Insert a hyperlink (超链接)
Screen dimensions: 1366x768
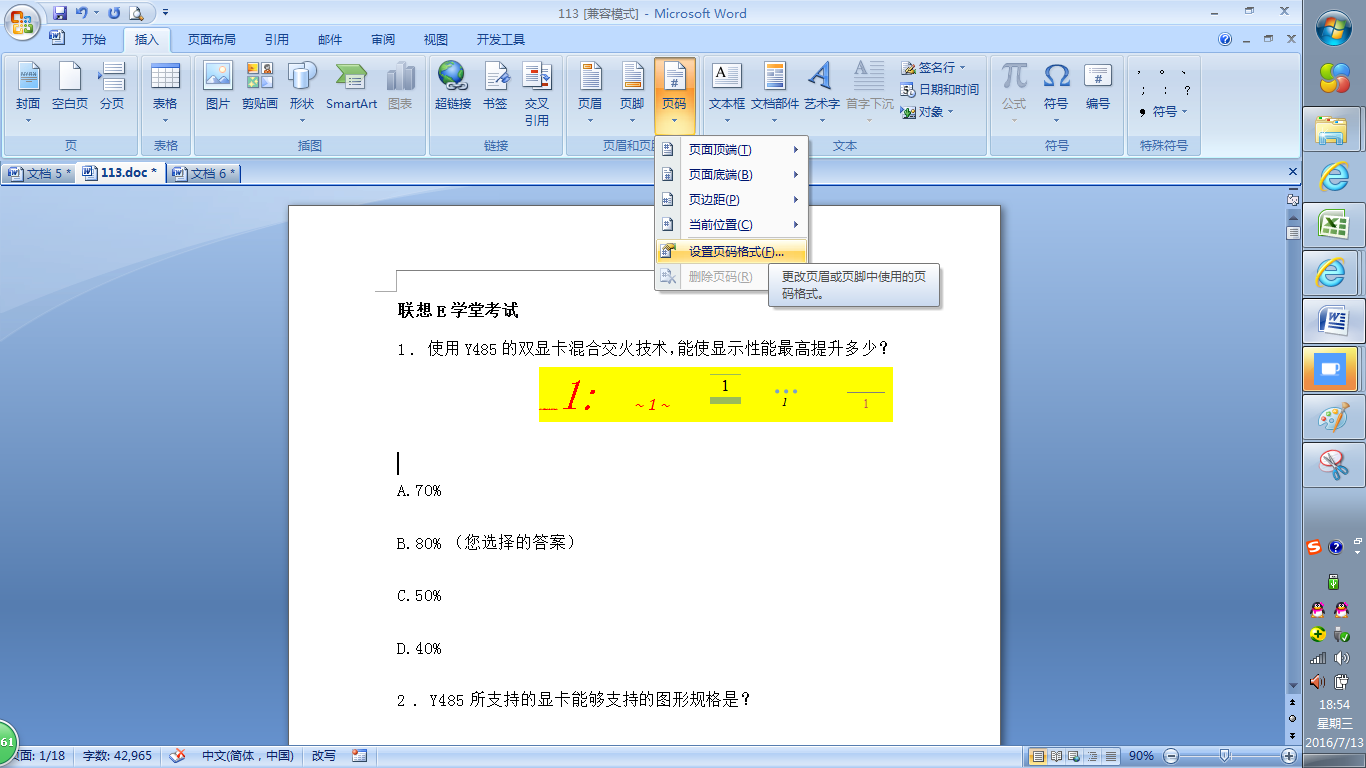(x=452, y=85)
